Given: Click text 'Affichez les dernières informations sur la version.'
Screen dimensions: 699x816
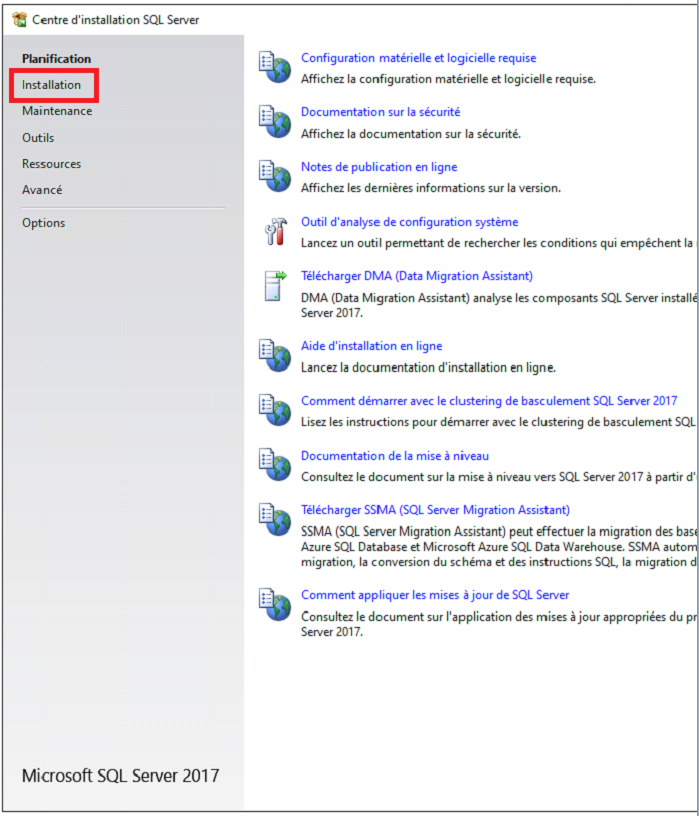Looking at the screenshot, I should (x=431, y=188).
